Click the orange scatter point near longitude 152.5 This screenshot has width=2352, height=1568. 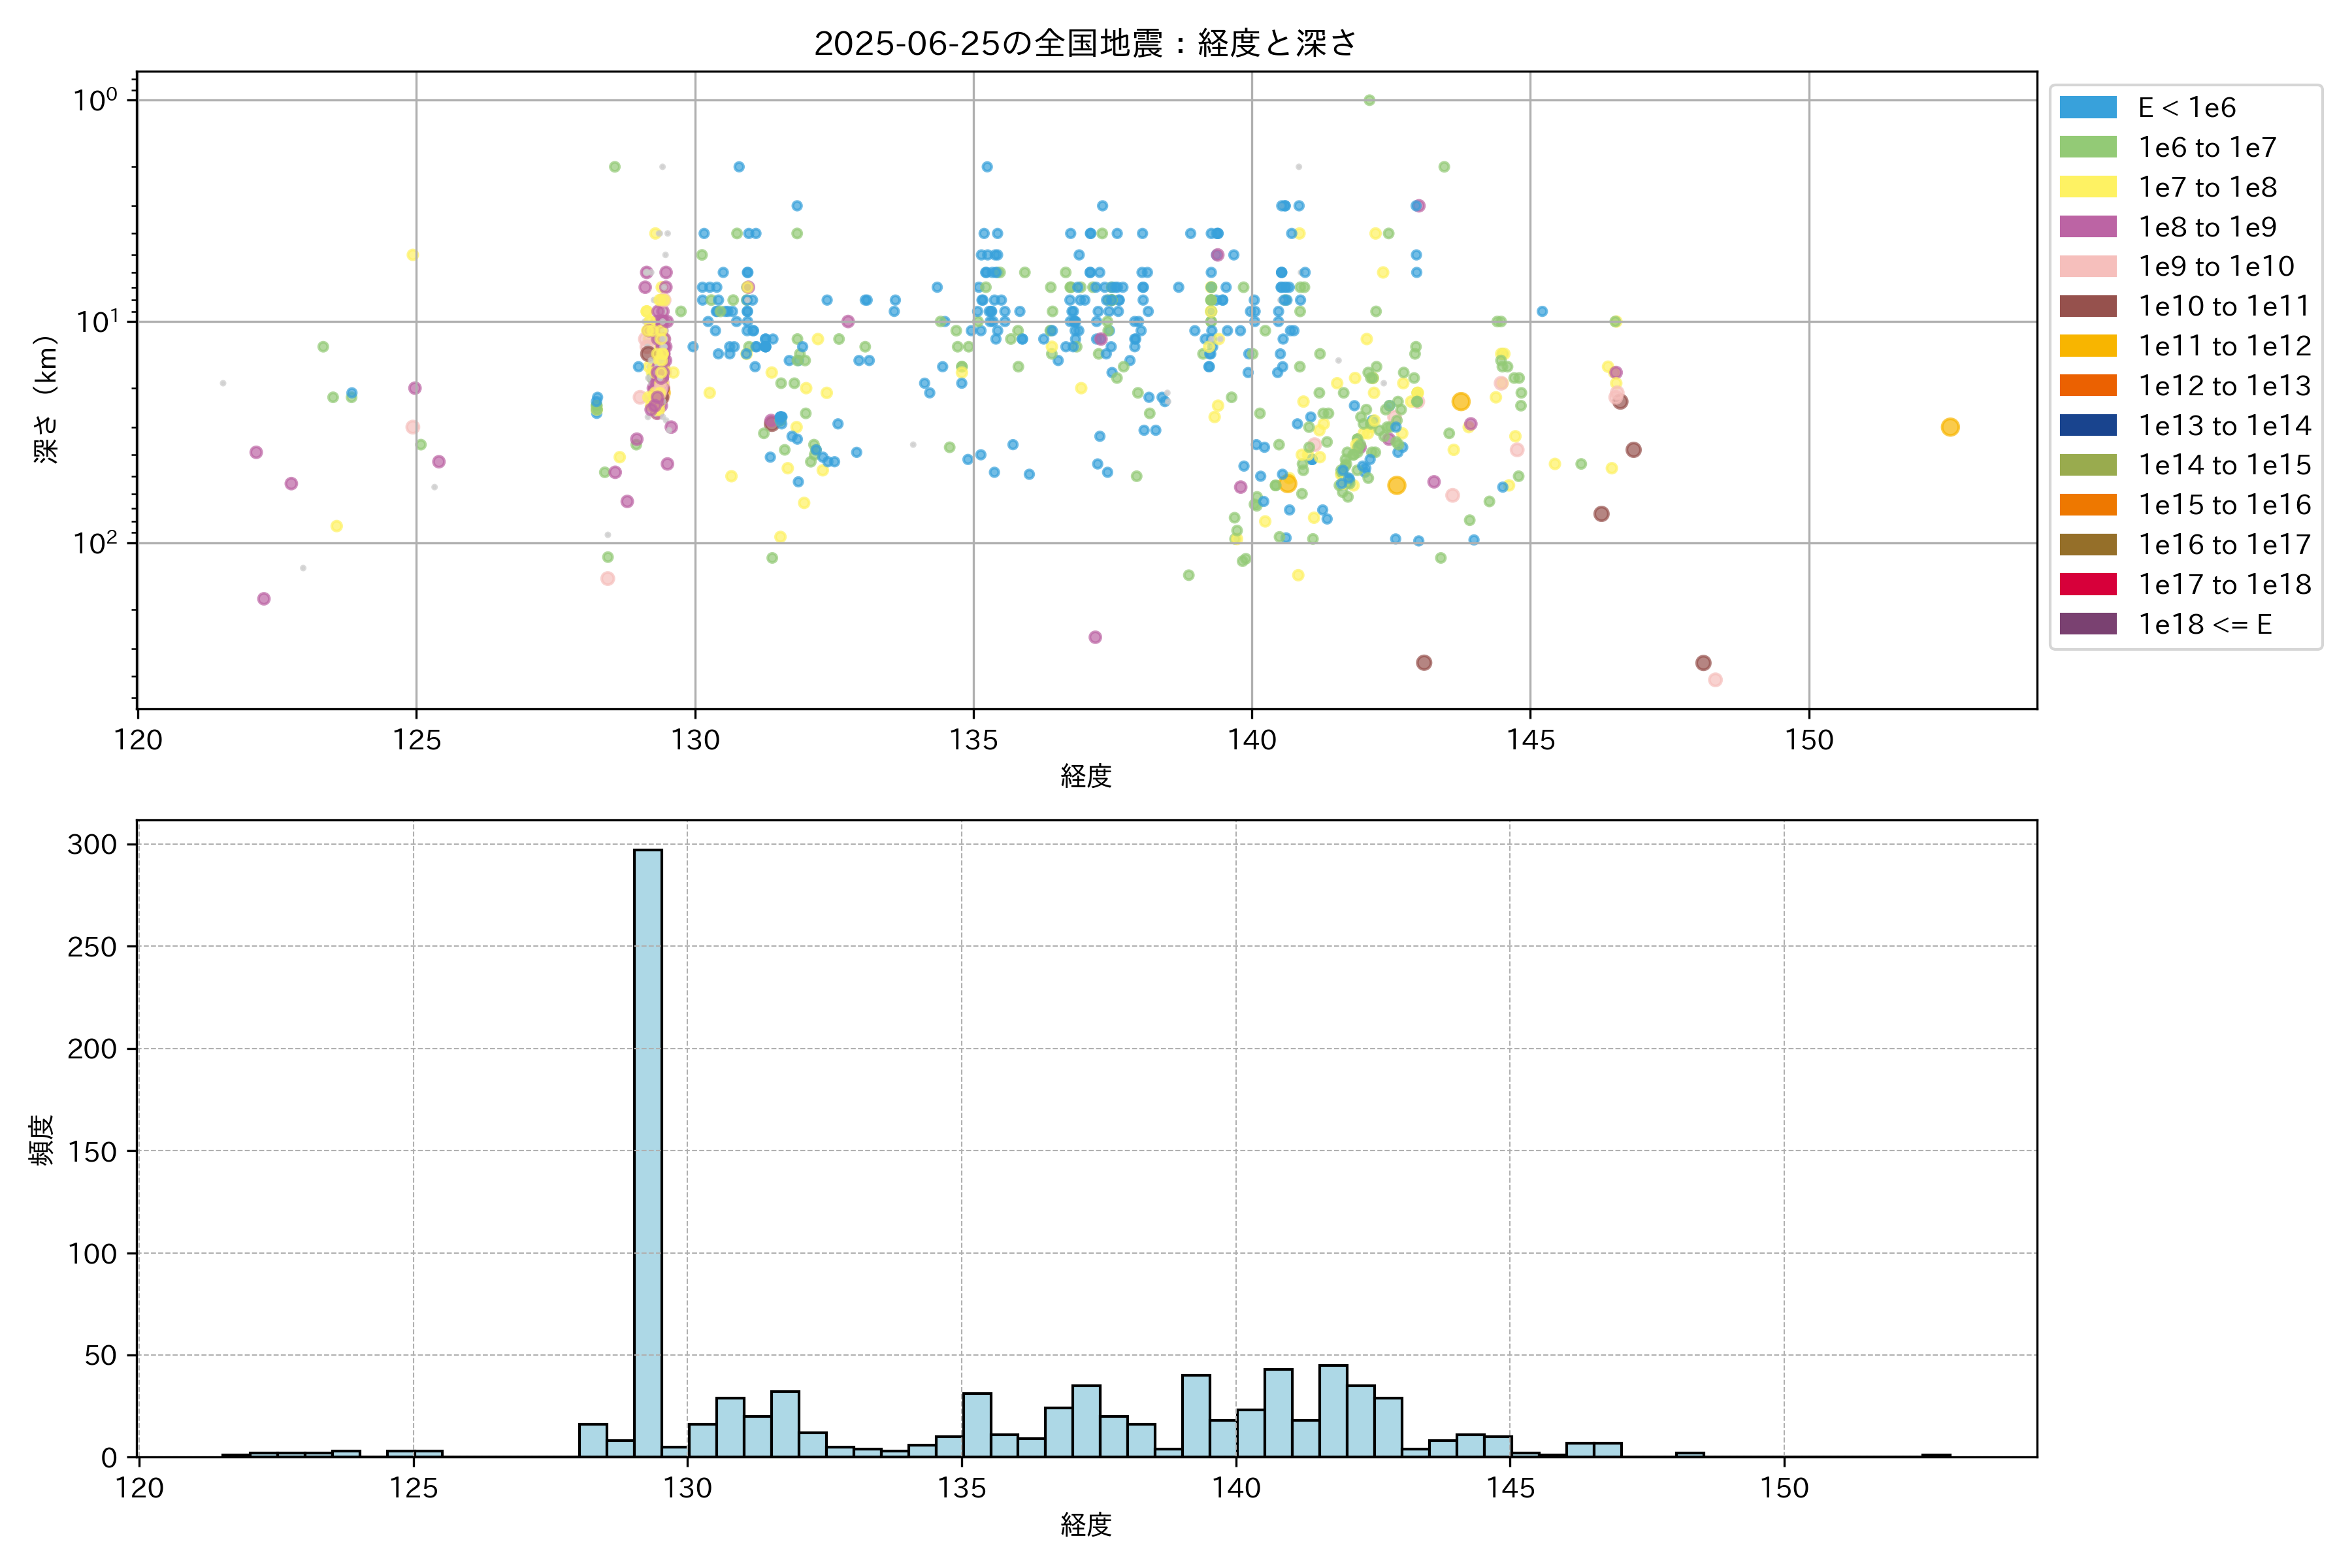(x=1950, y=427)
